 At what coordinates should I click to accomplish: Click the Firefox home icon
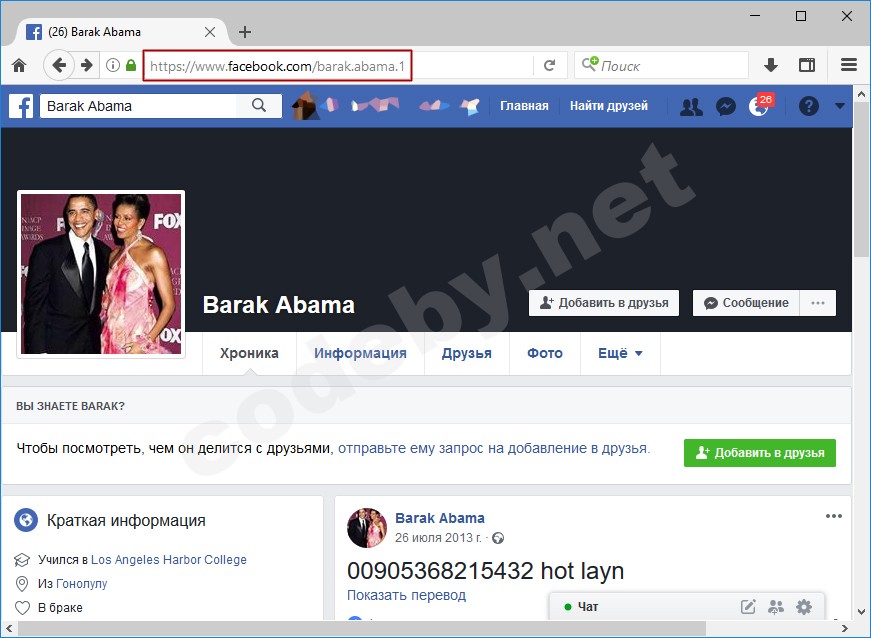19,66
